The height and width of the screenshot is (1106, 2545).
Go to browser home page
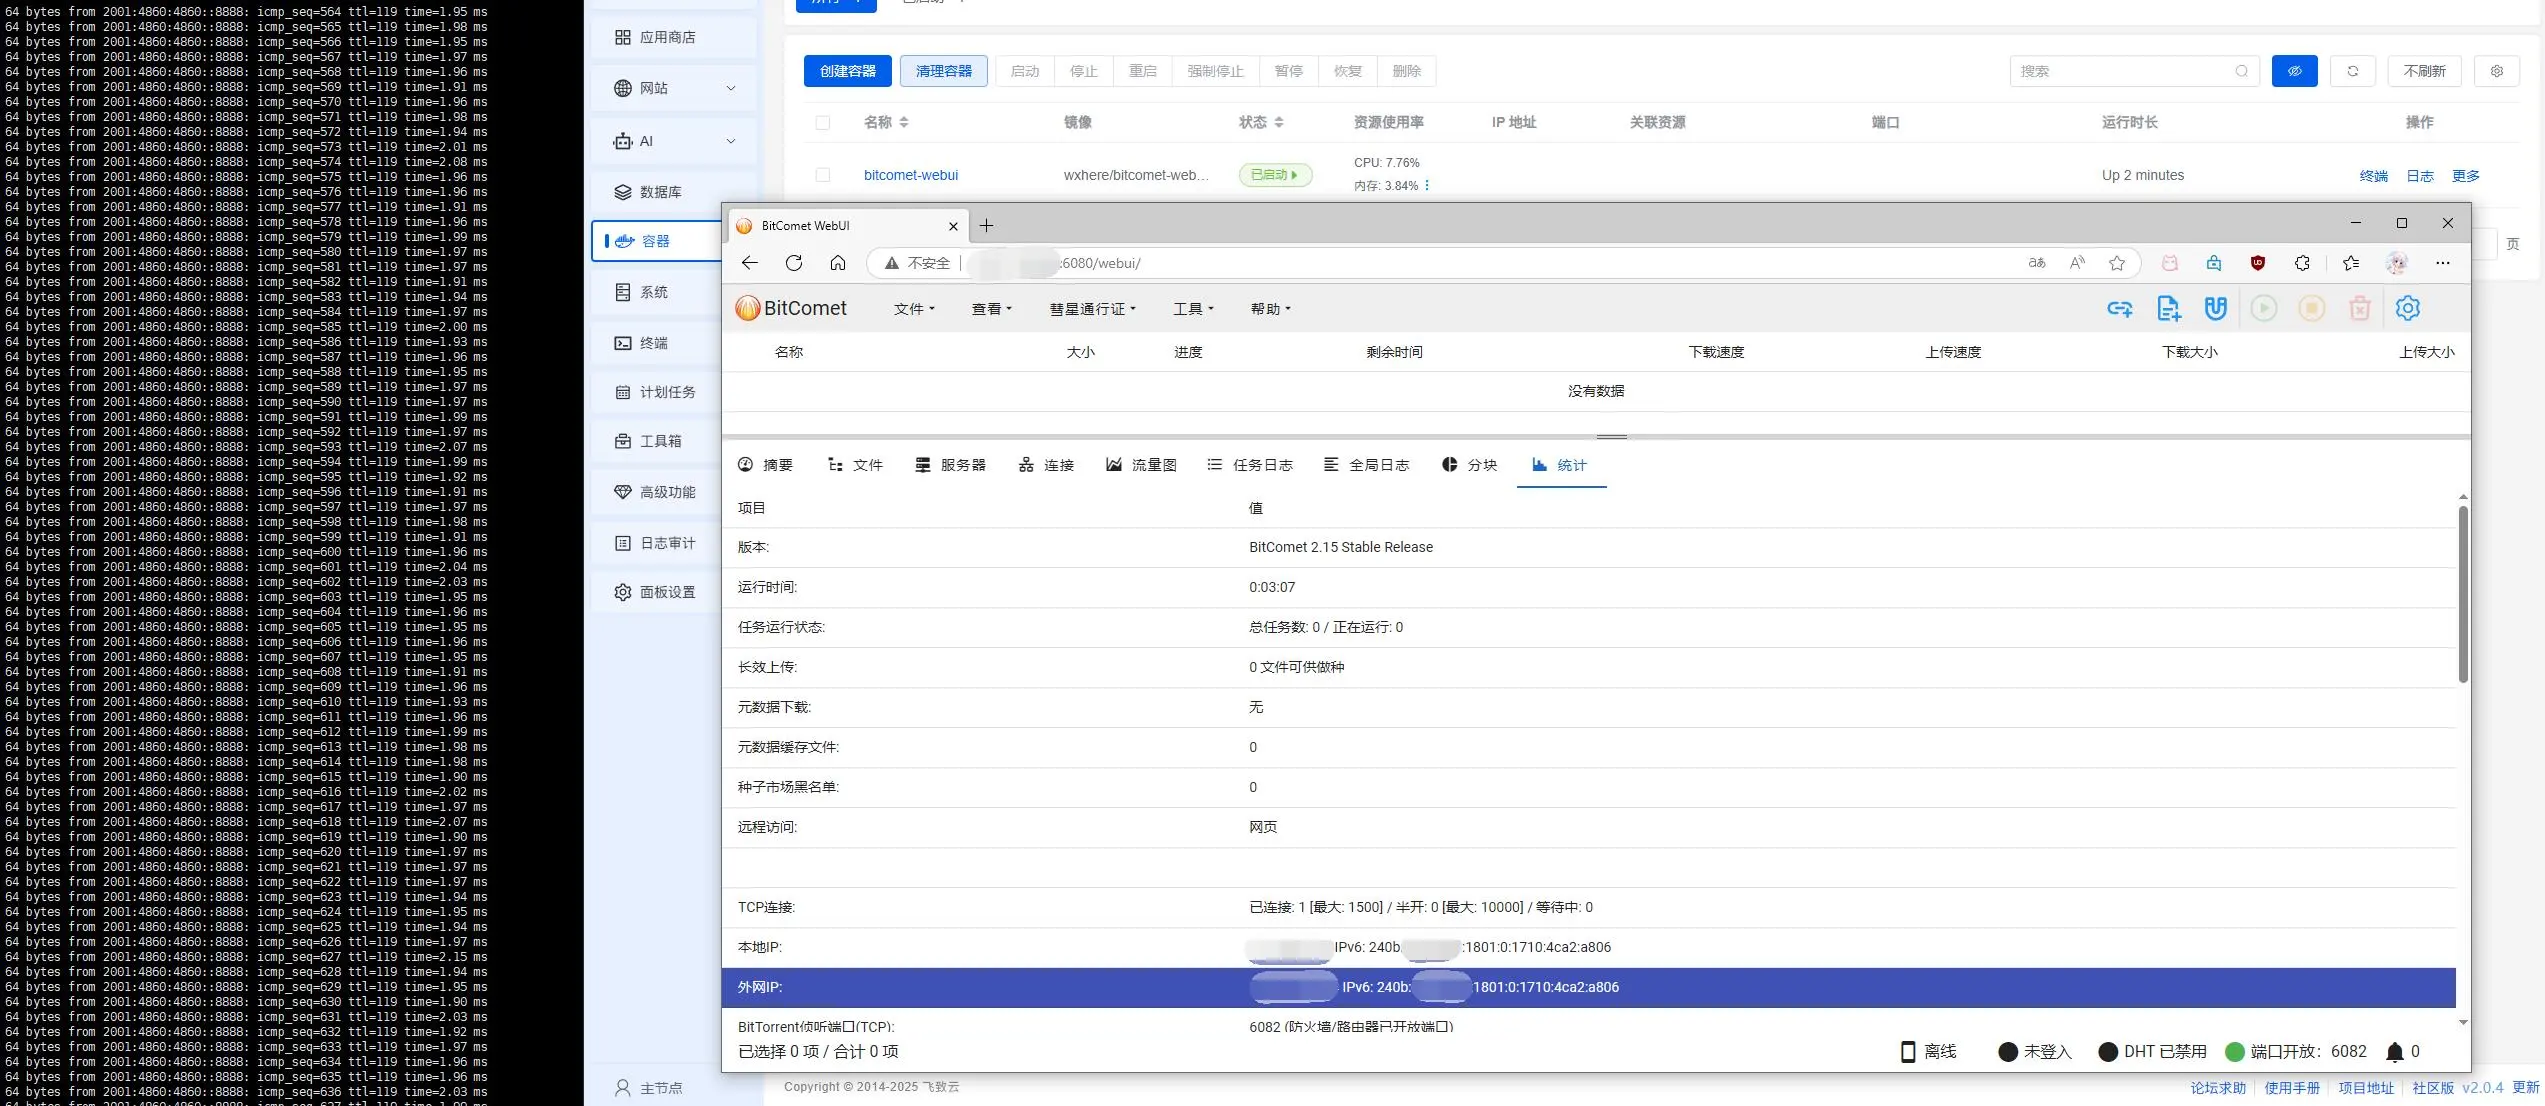tap(838, 263)
